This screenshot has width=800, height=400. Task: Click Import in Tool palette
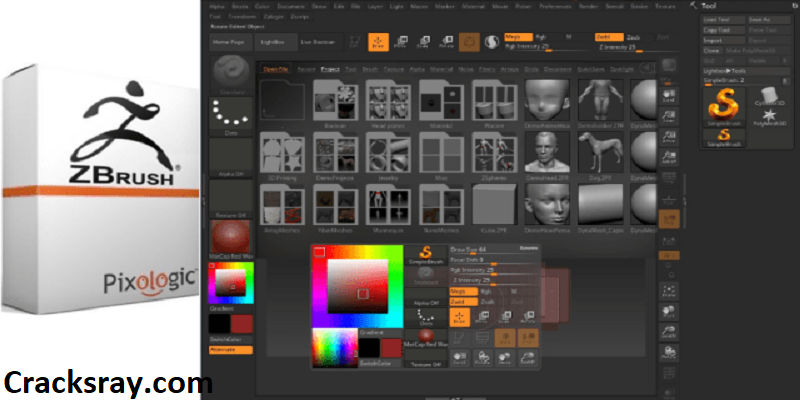tap(724, 40)
